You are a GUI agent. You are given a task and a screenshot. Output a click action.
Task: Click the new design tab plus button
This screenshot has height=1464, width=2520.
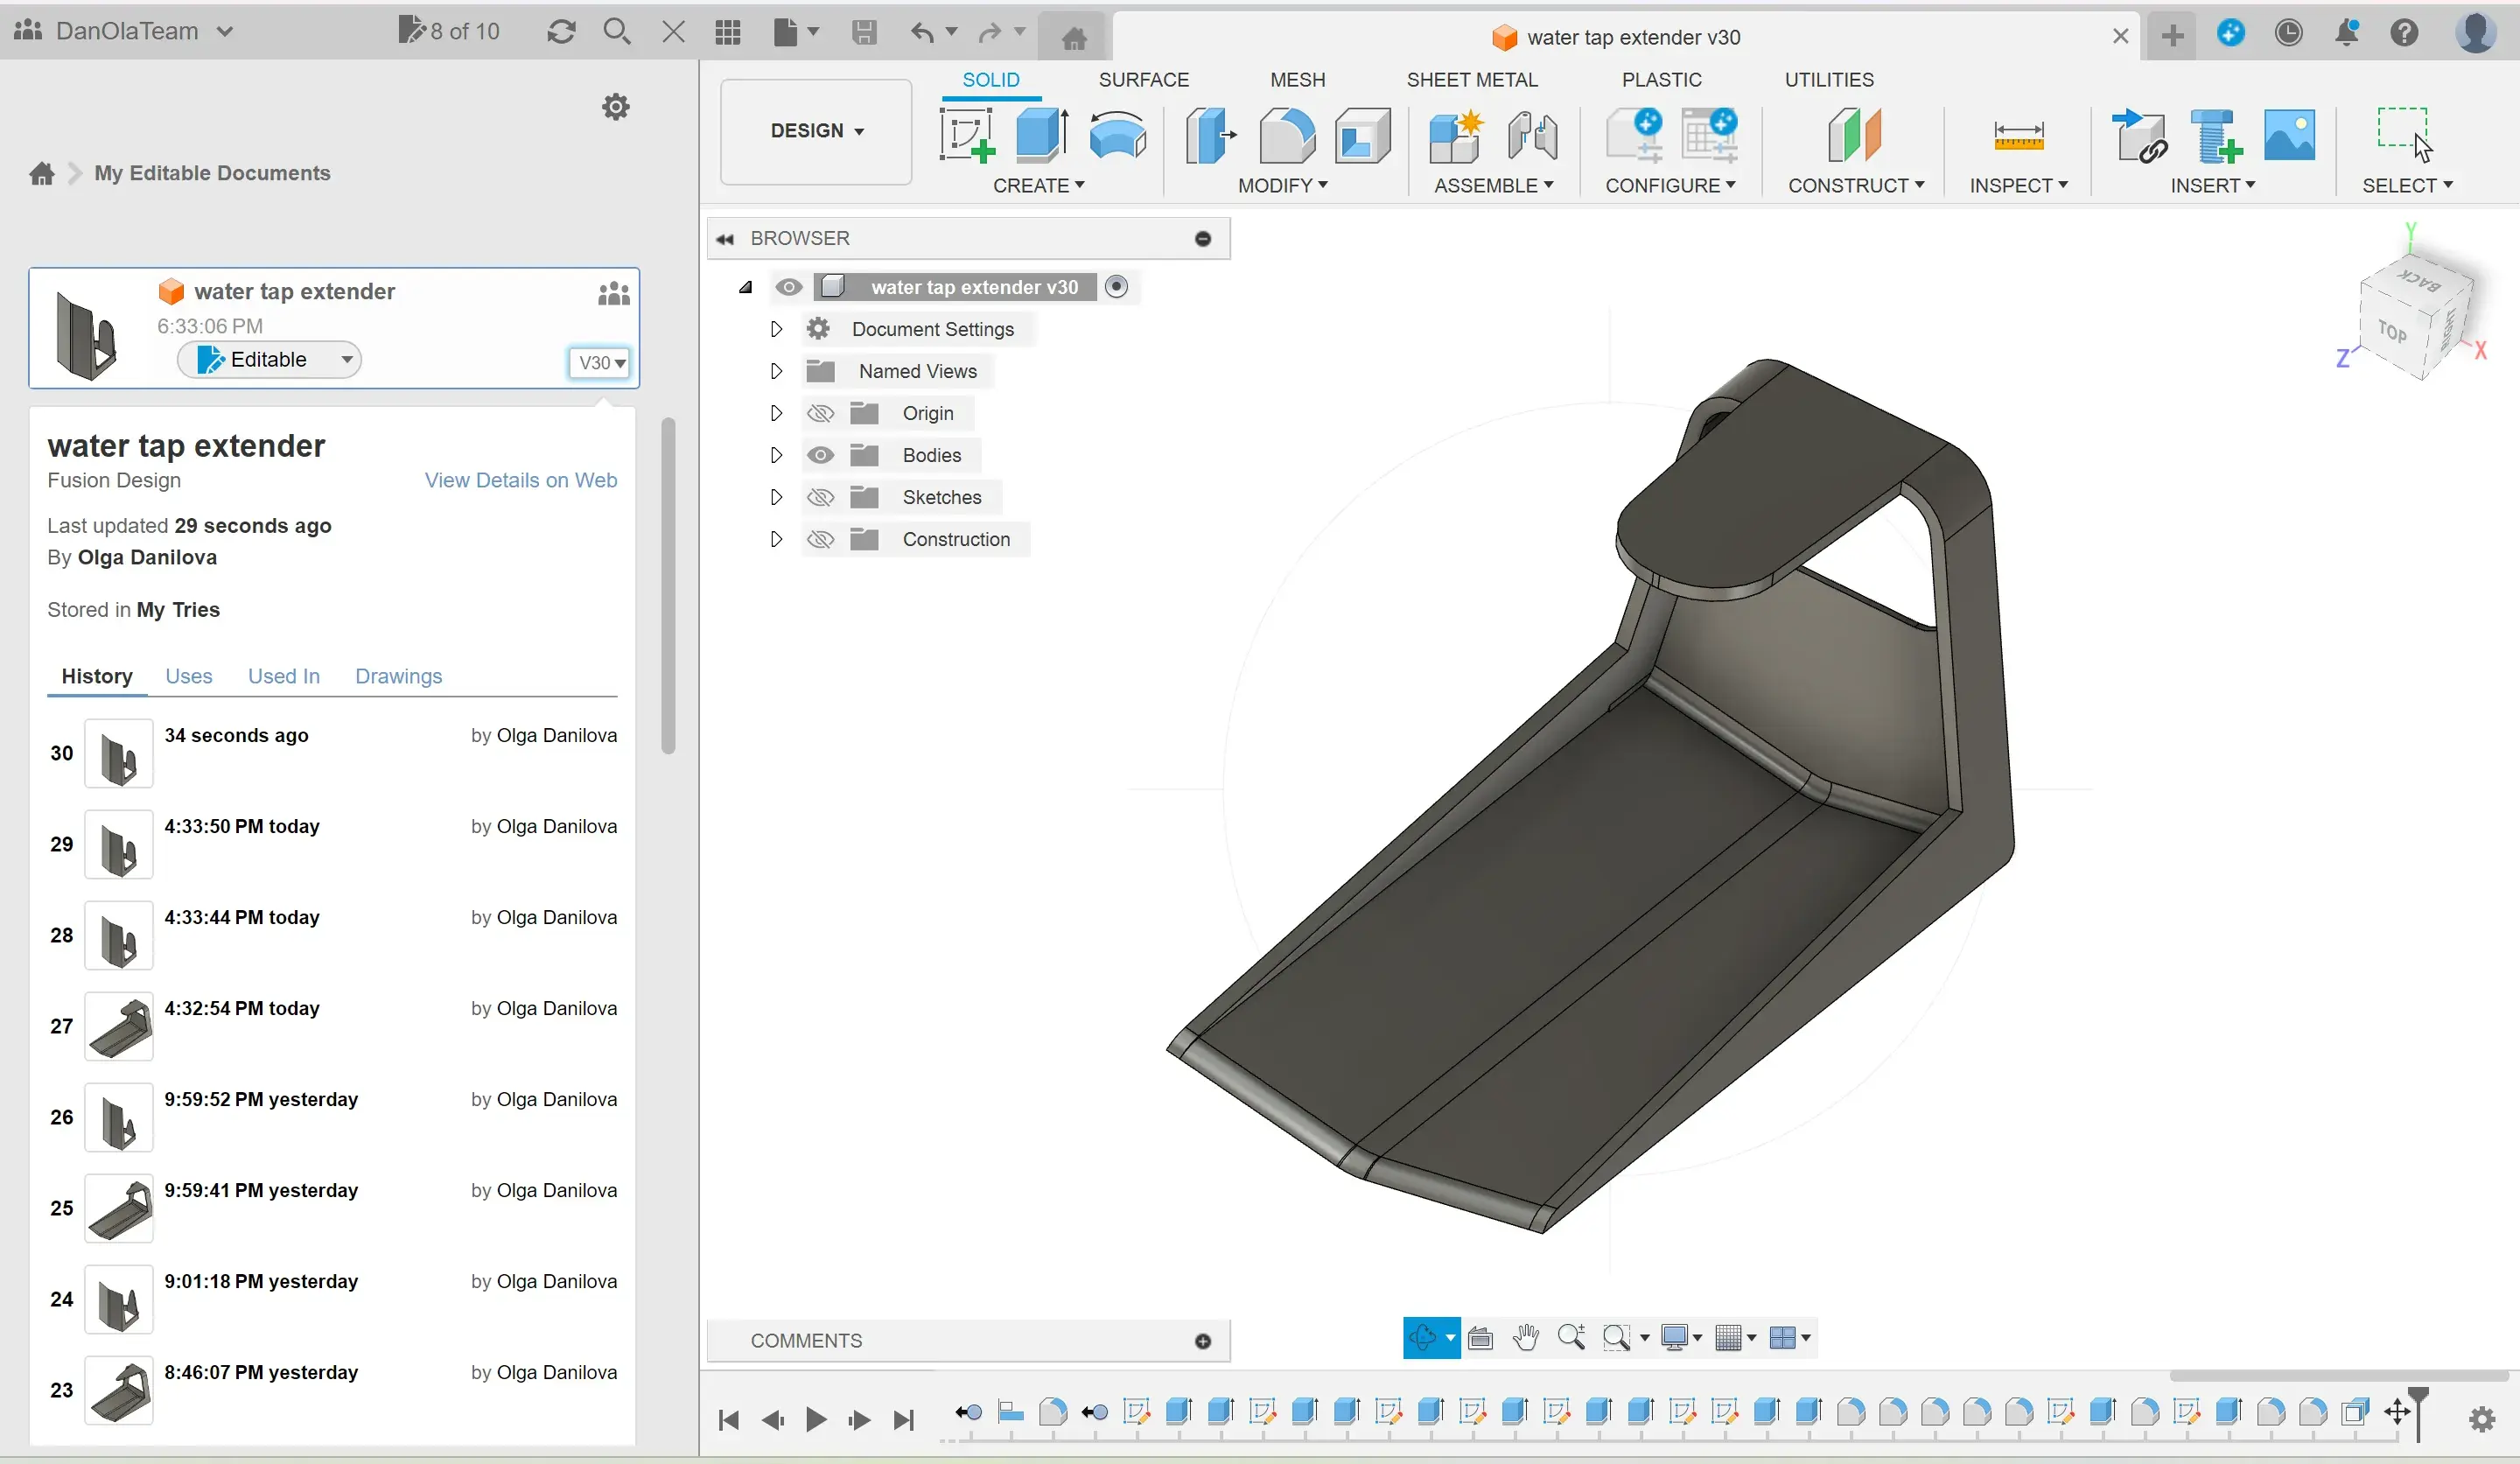2172,37
